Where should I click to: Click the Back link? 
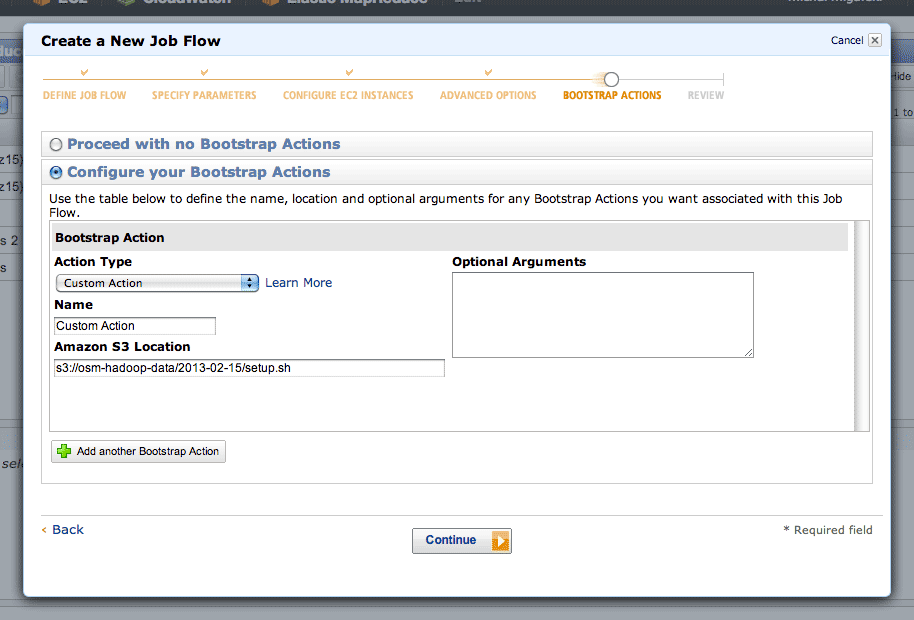point(68,530)
